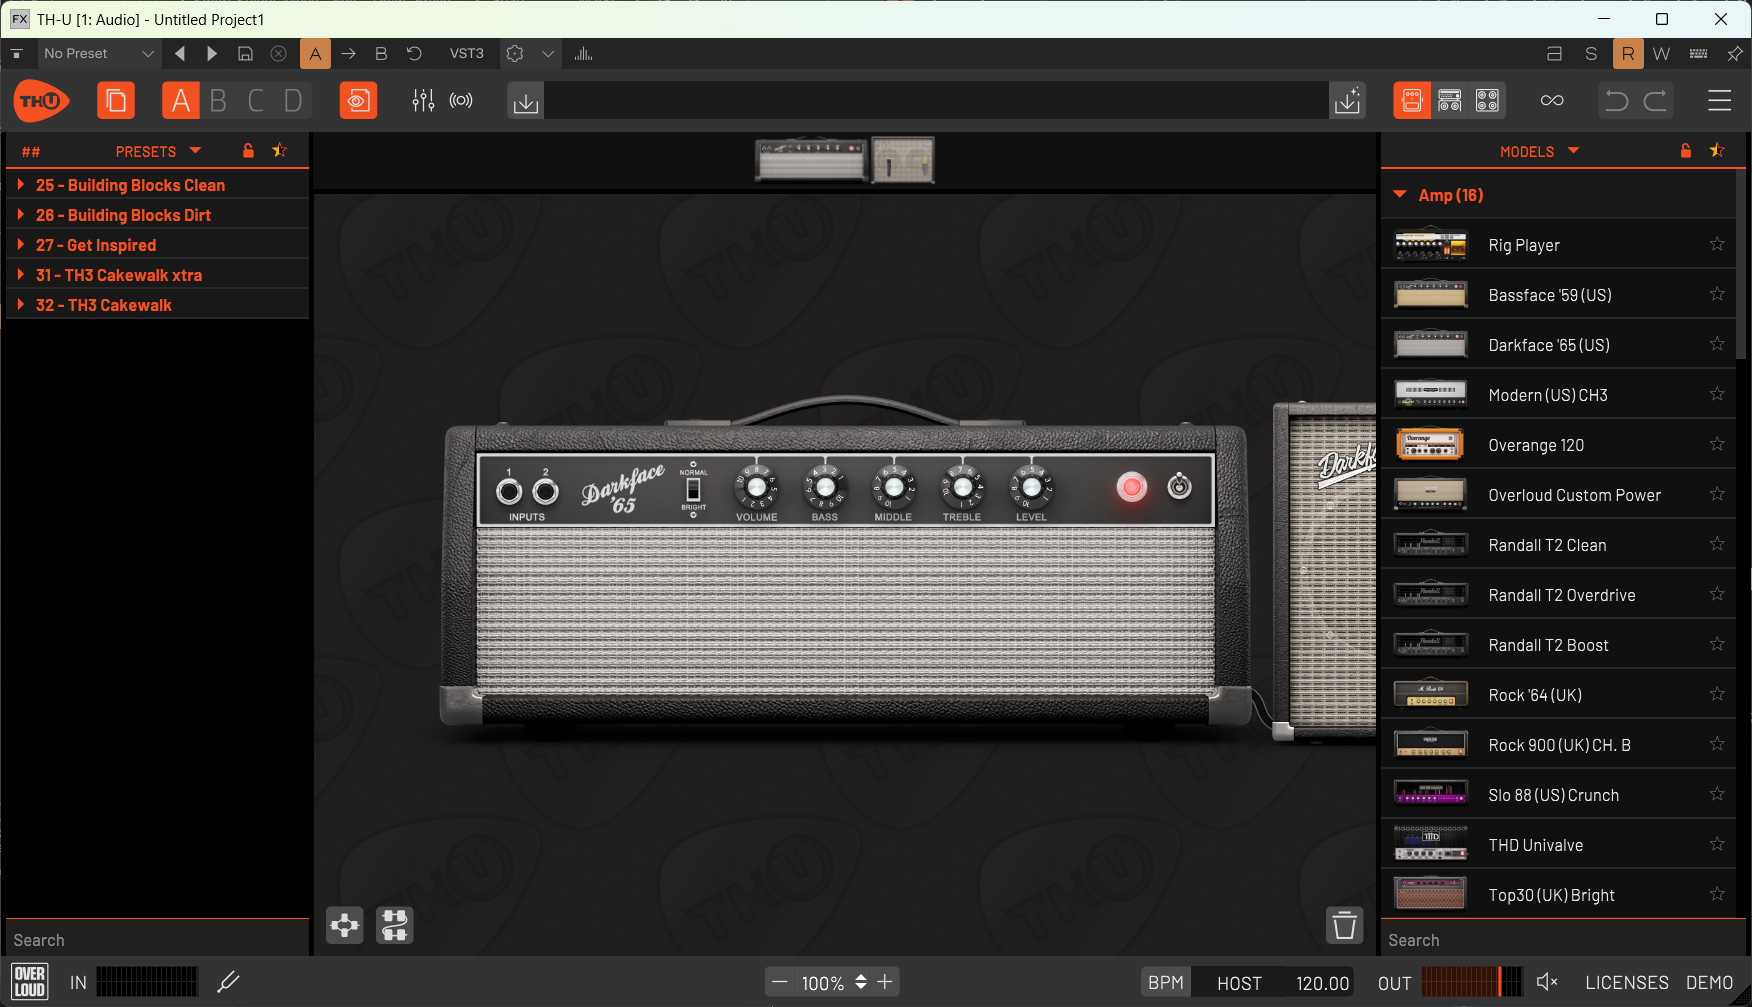1752x1007 pixels.
Task: Adjust the amp VOLUME knob
Action: pyautogui.click(x=756, y=487)
